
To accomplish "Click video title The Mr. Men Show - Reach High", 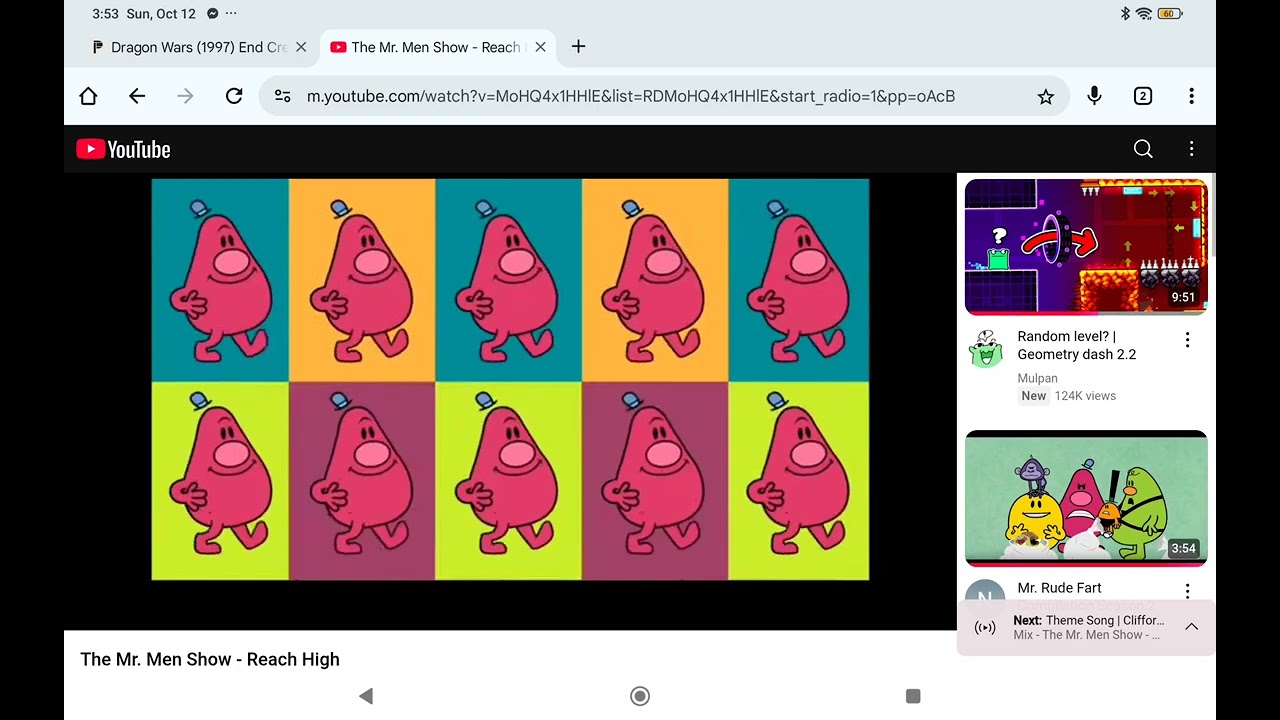I will 210,659.
